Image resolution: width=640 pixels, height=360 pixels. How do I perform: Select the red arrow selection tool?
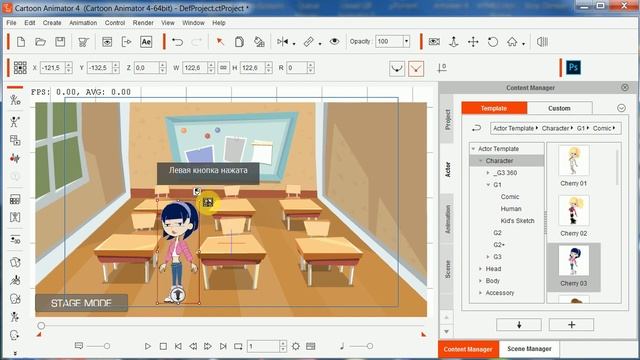pyautogui.click(x=220, y=42)
